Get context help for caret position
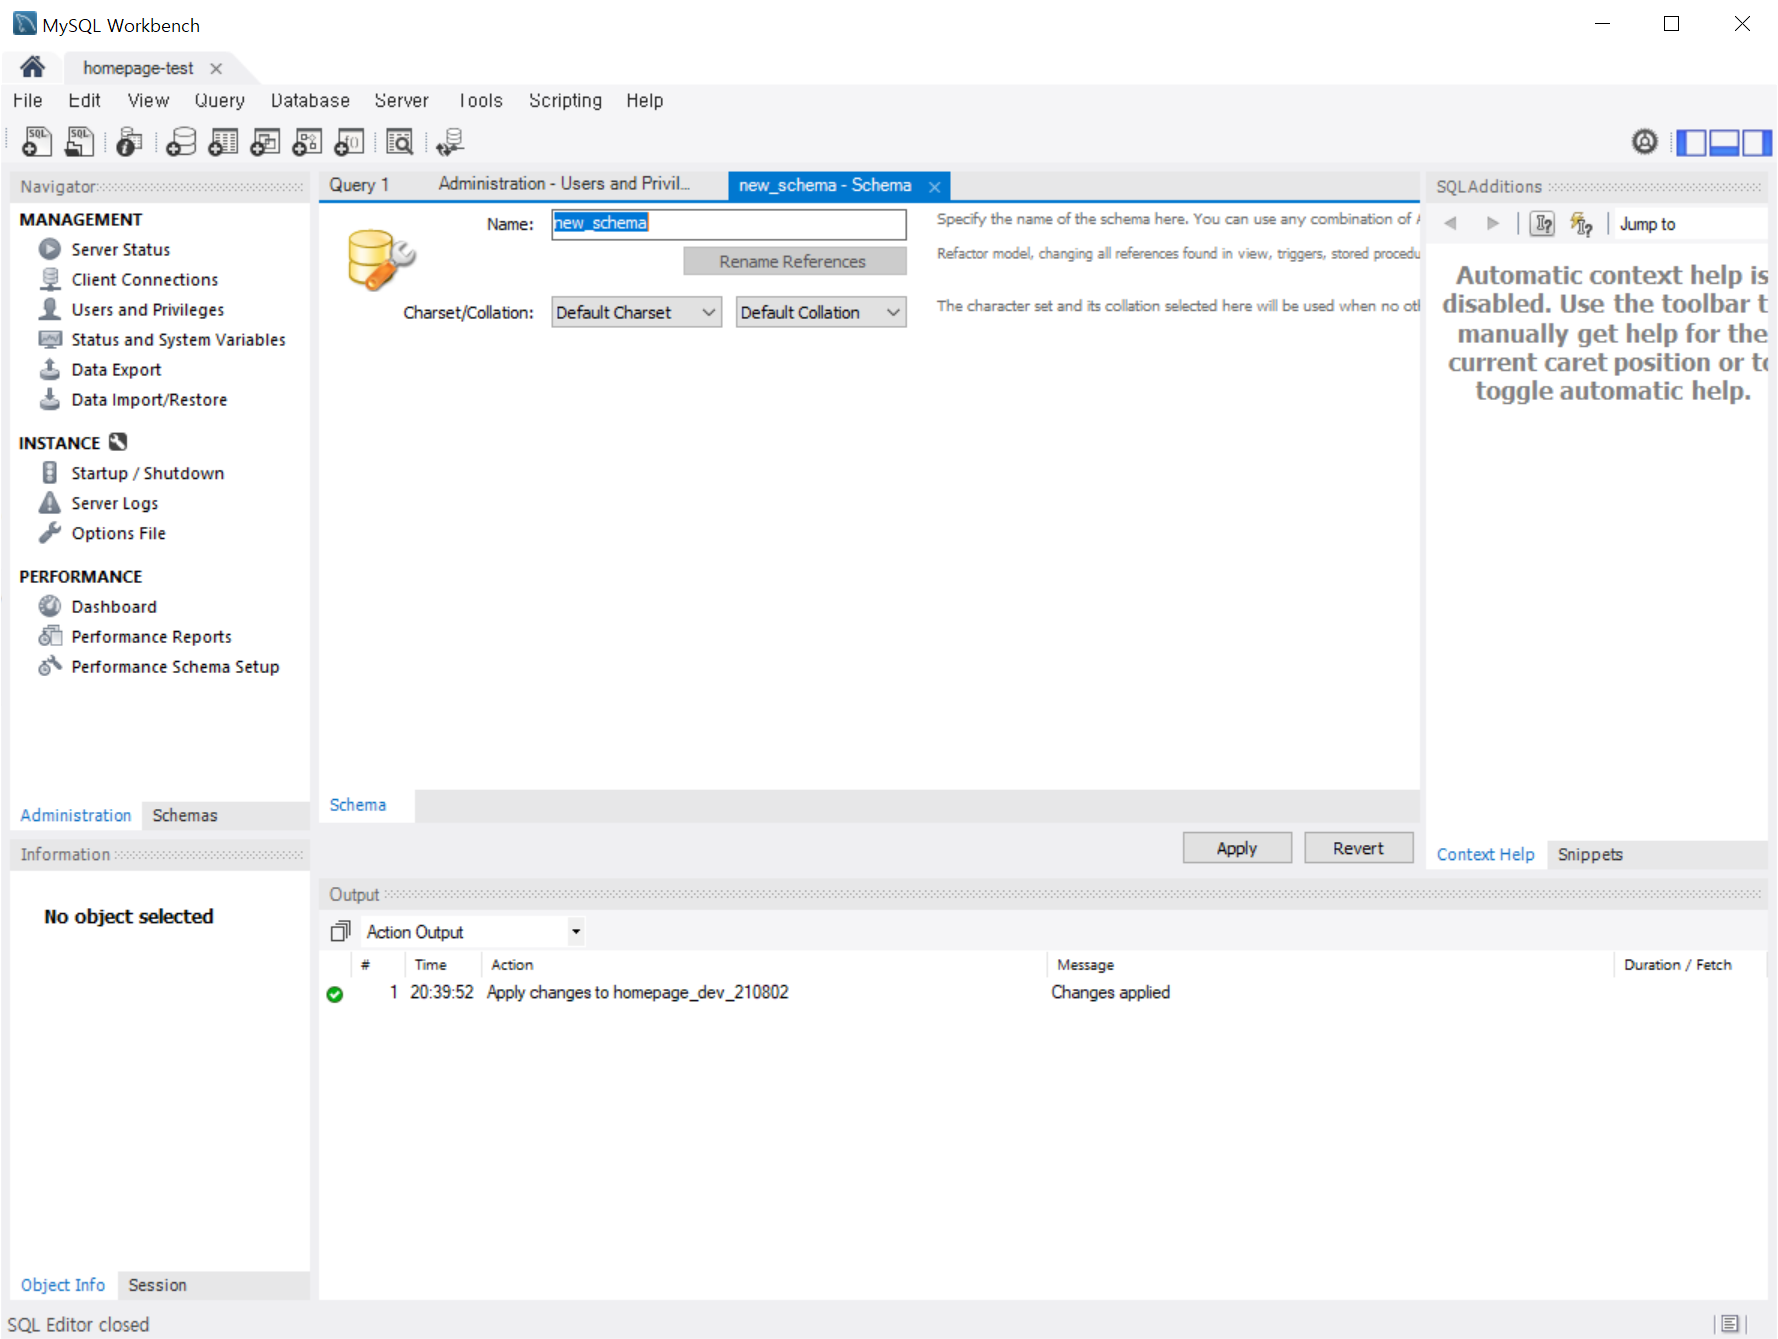 click(1543, 224)
